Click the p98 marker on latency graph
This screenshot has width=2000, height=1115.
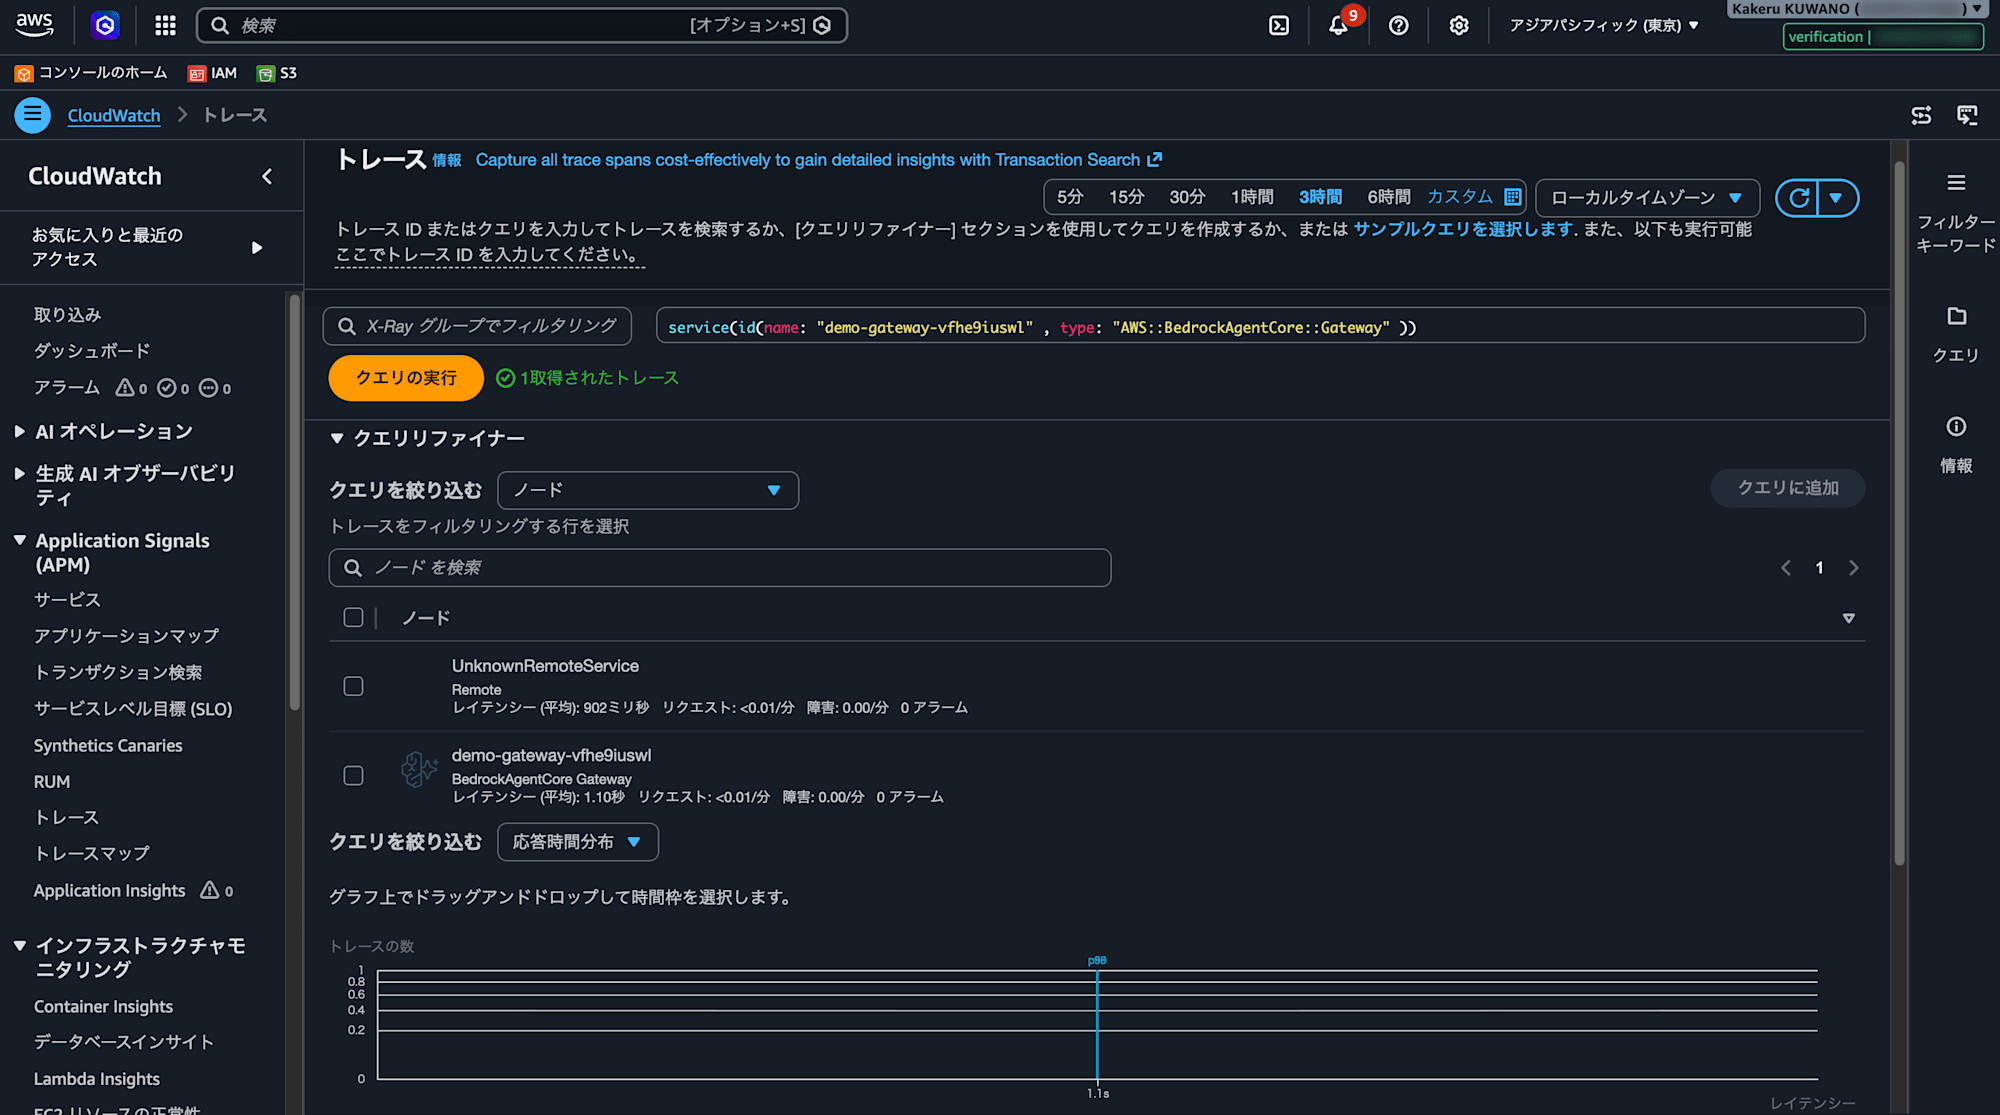(1097, 961)
